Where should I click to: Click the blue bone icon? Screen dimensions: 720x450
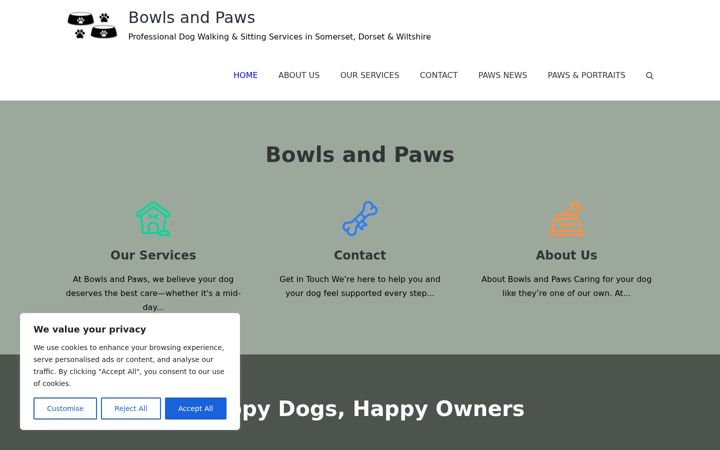click(x=360, y=219)
